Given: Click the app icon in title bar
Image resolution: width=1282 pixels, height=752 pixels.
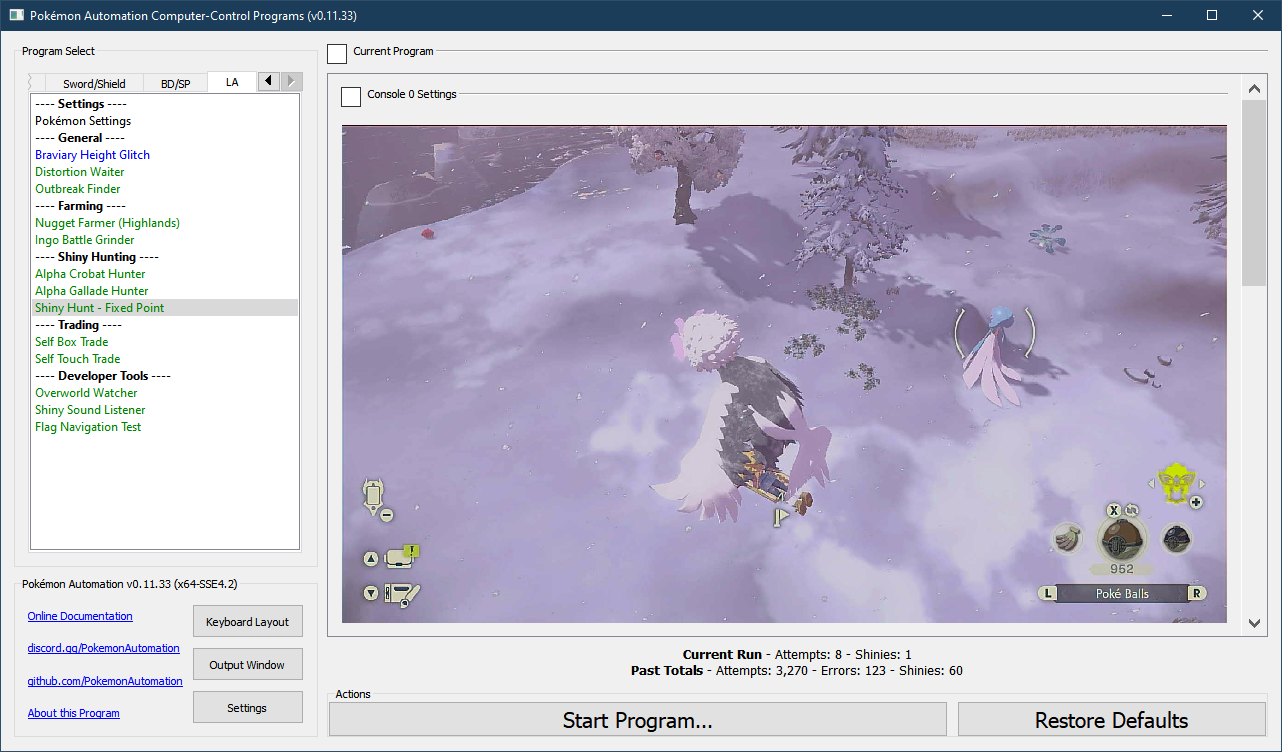Looking at the screenshot, I should coord(16,16).
